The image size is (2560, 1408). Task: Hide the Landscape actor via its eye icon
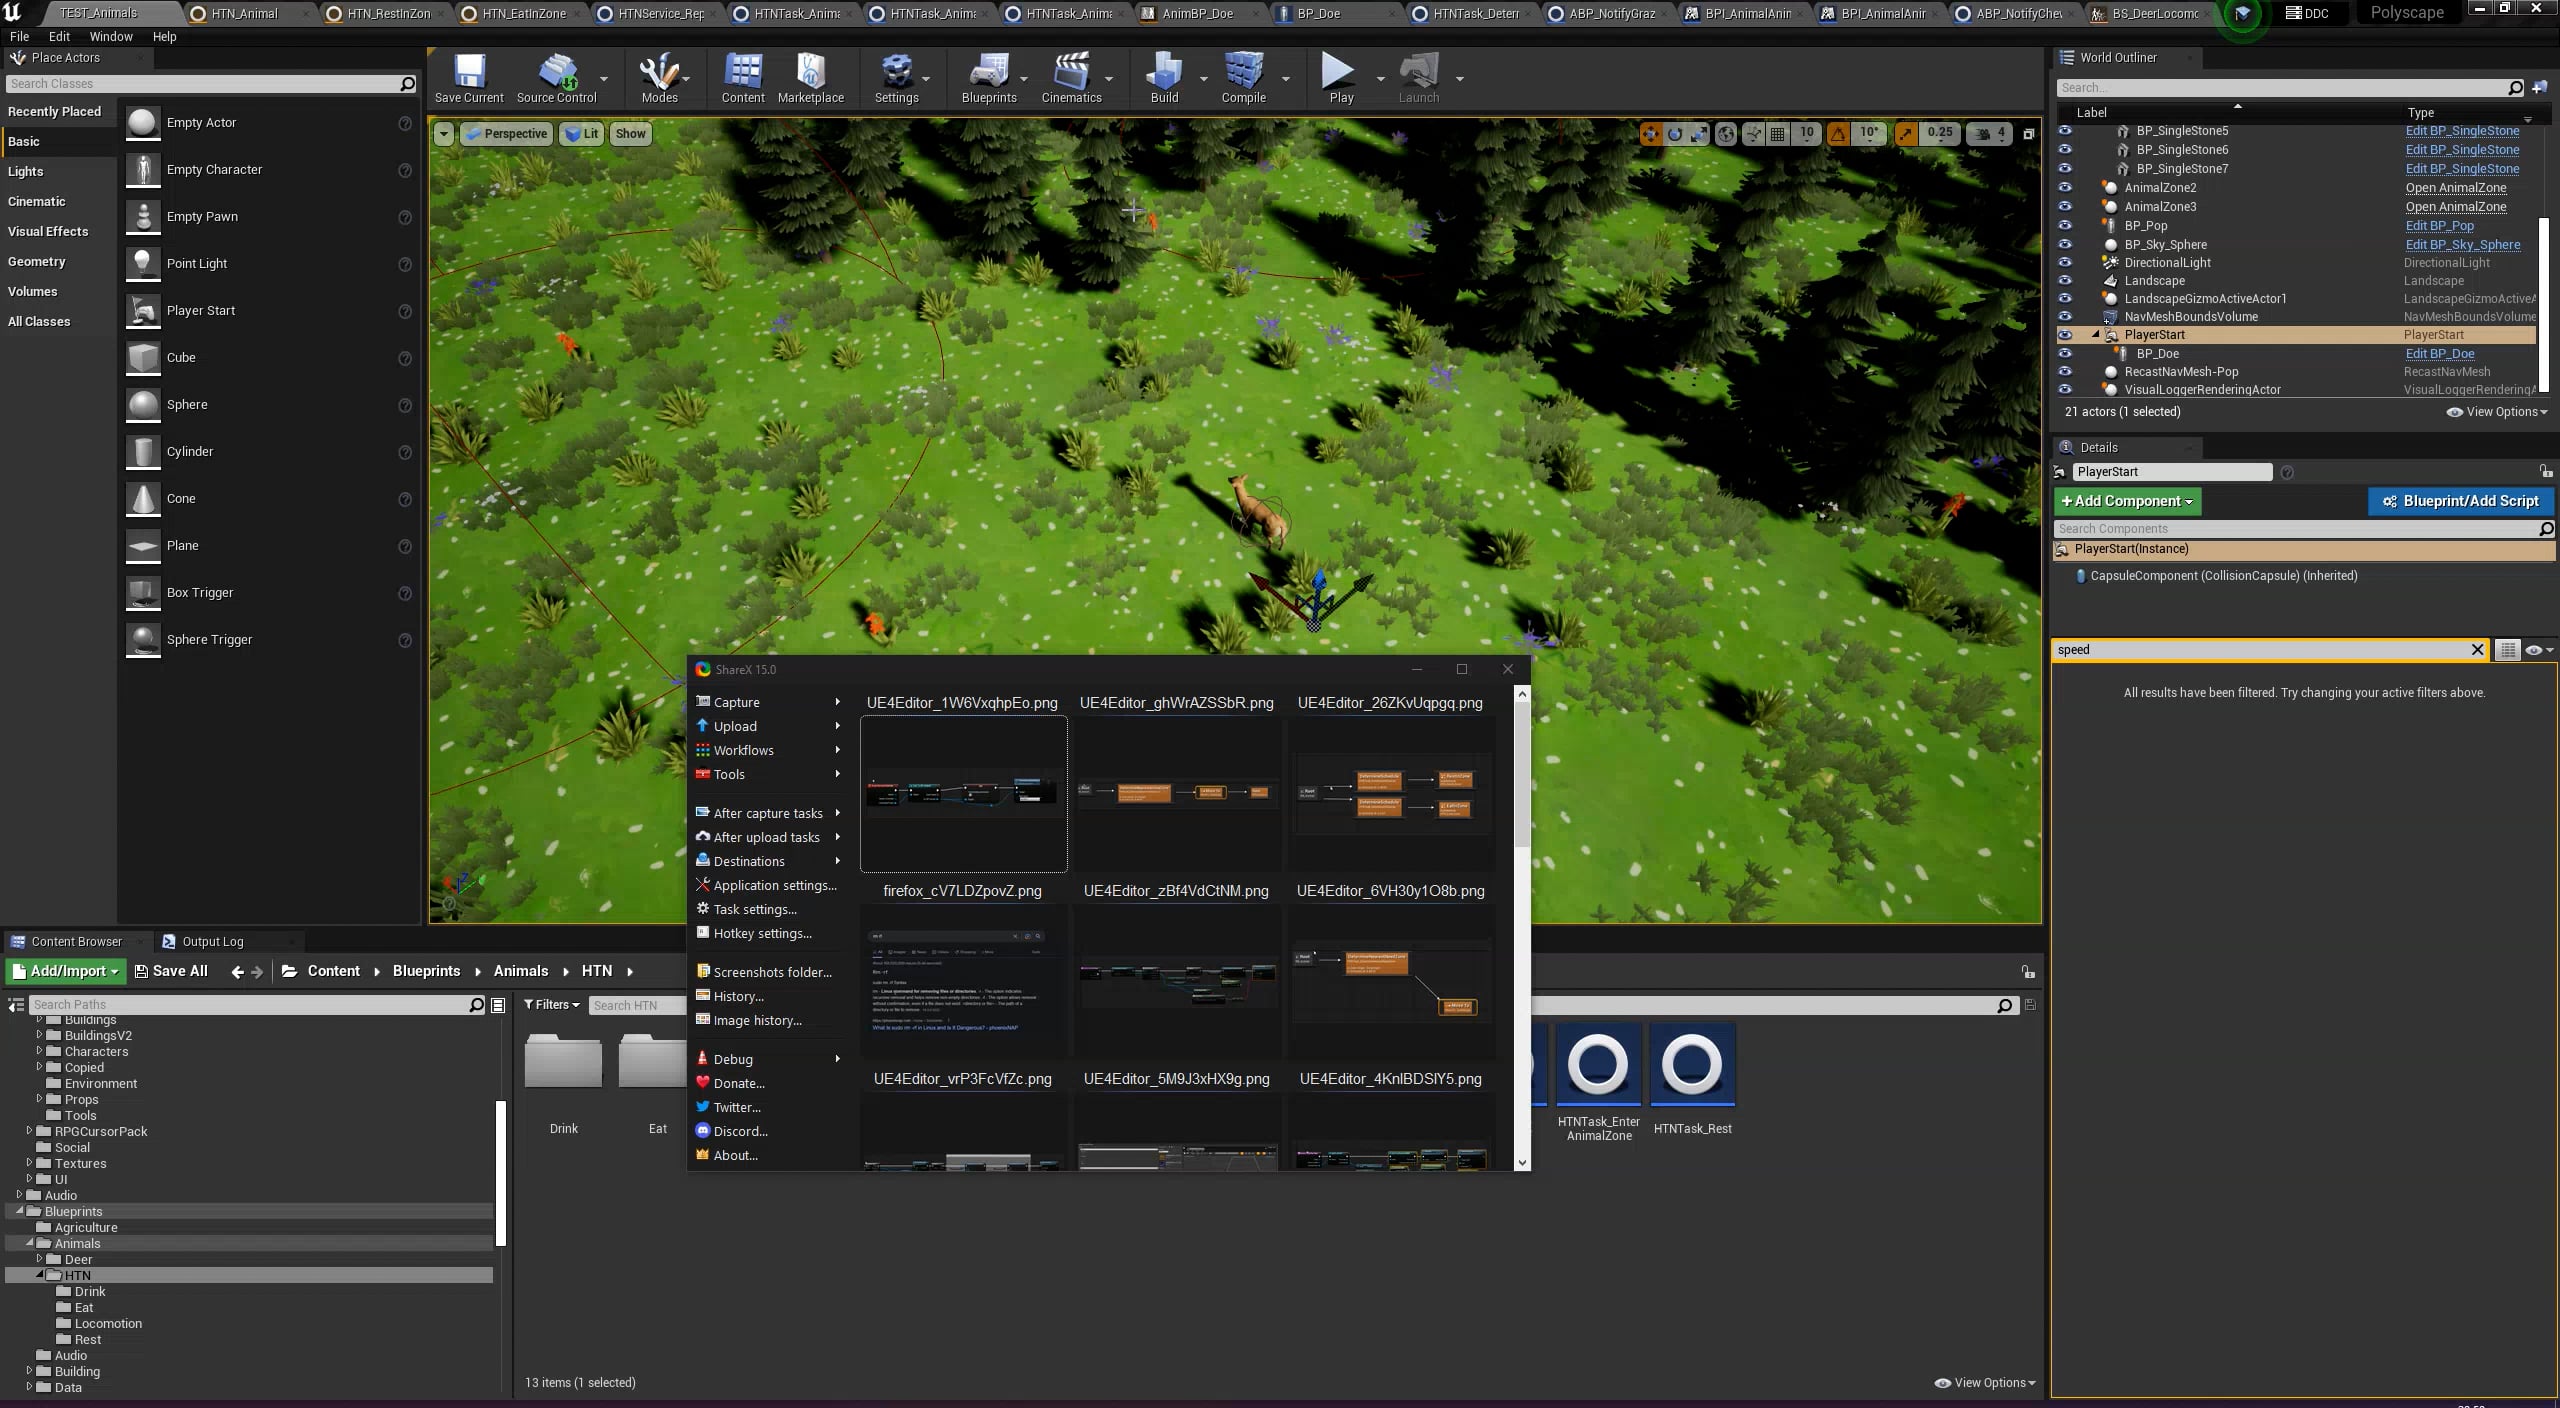[x=2065, y=281]
